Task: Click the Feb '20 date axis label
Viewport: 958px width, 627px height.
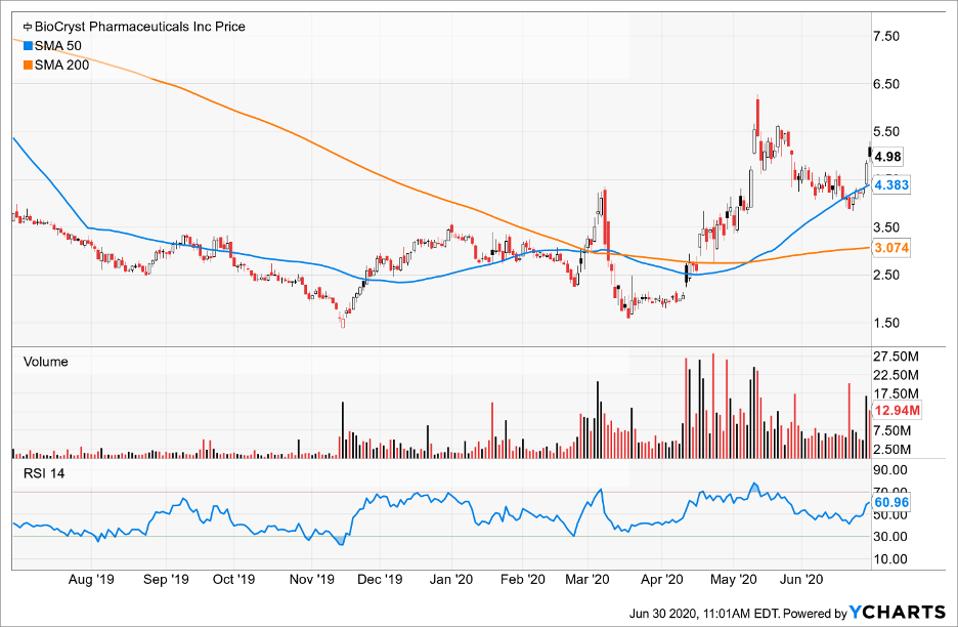Action: coord(522,579)
